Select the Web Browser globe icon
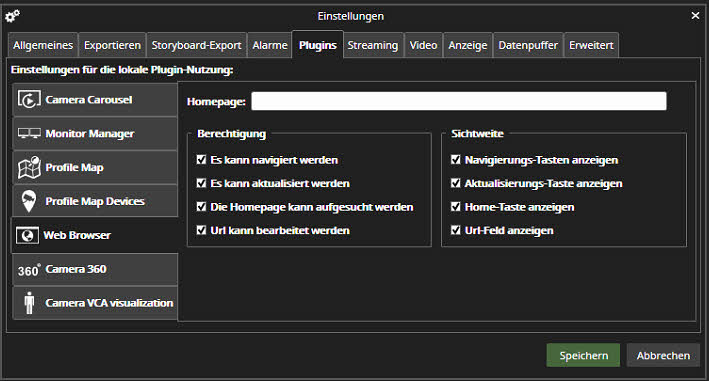This screenshot has height=381, width=709. point(27,235)
